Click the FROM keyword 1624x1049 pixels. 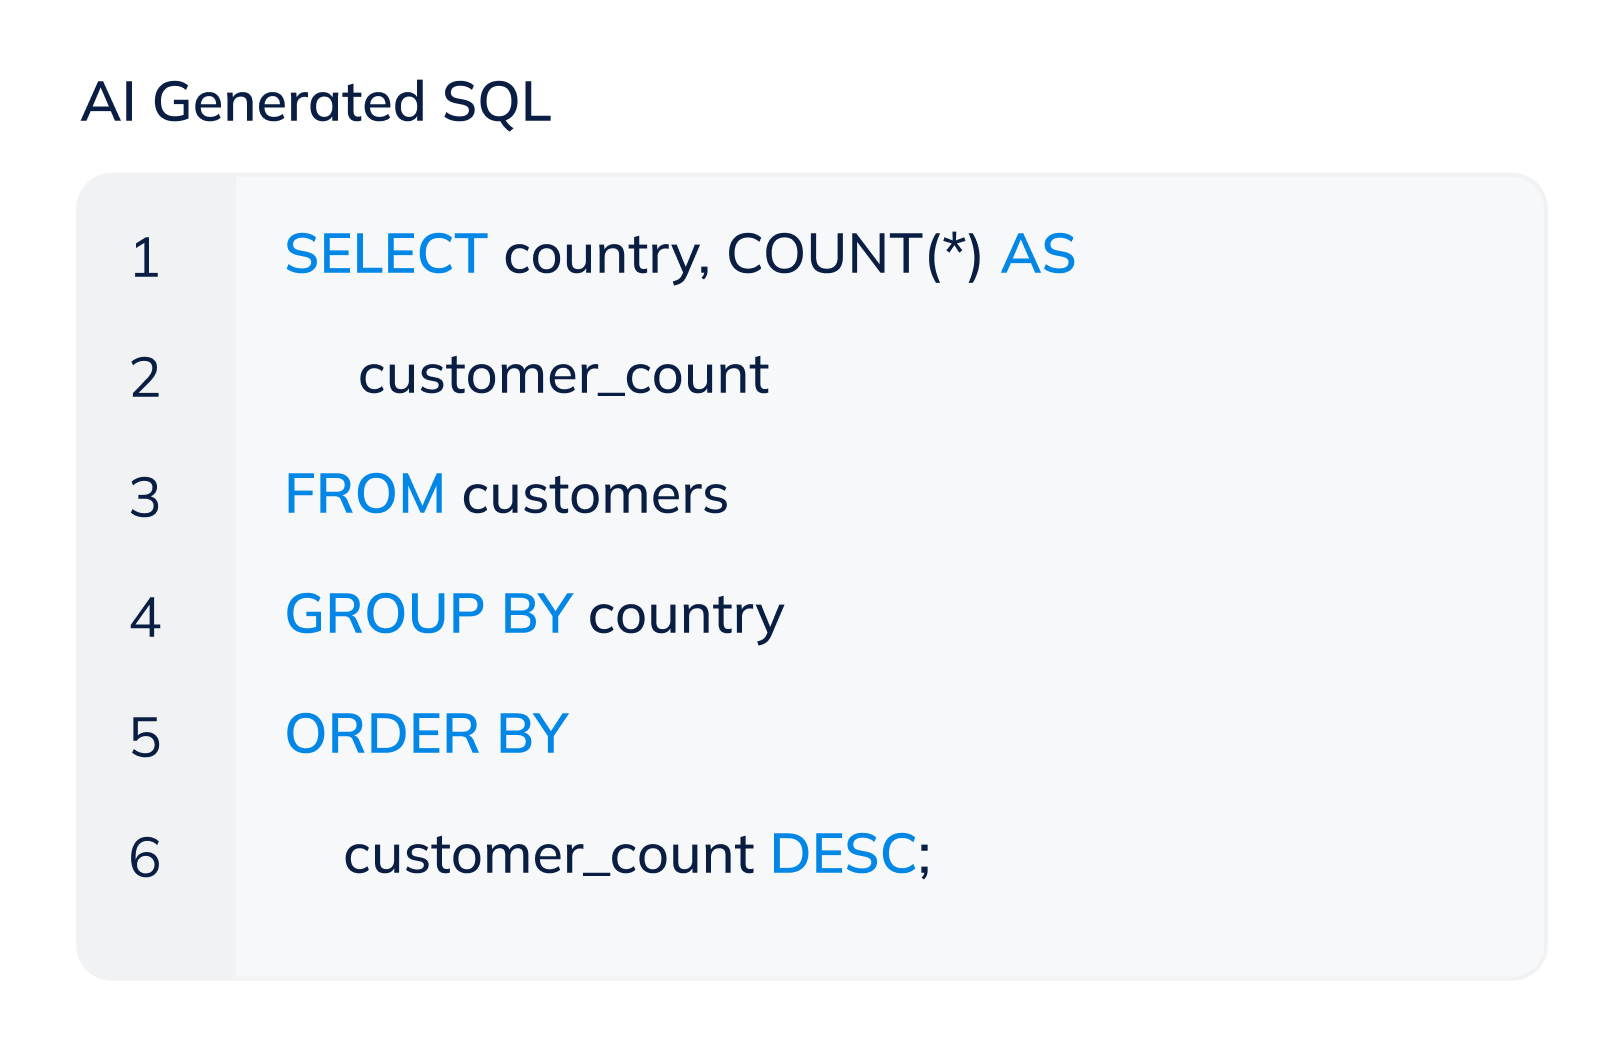pyautogui.click(x=365, y=494)
